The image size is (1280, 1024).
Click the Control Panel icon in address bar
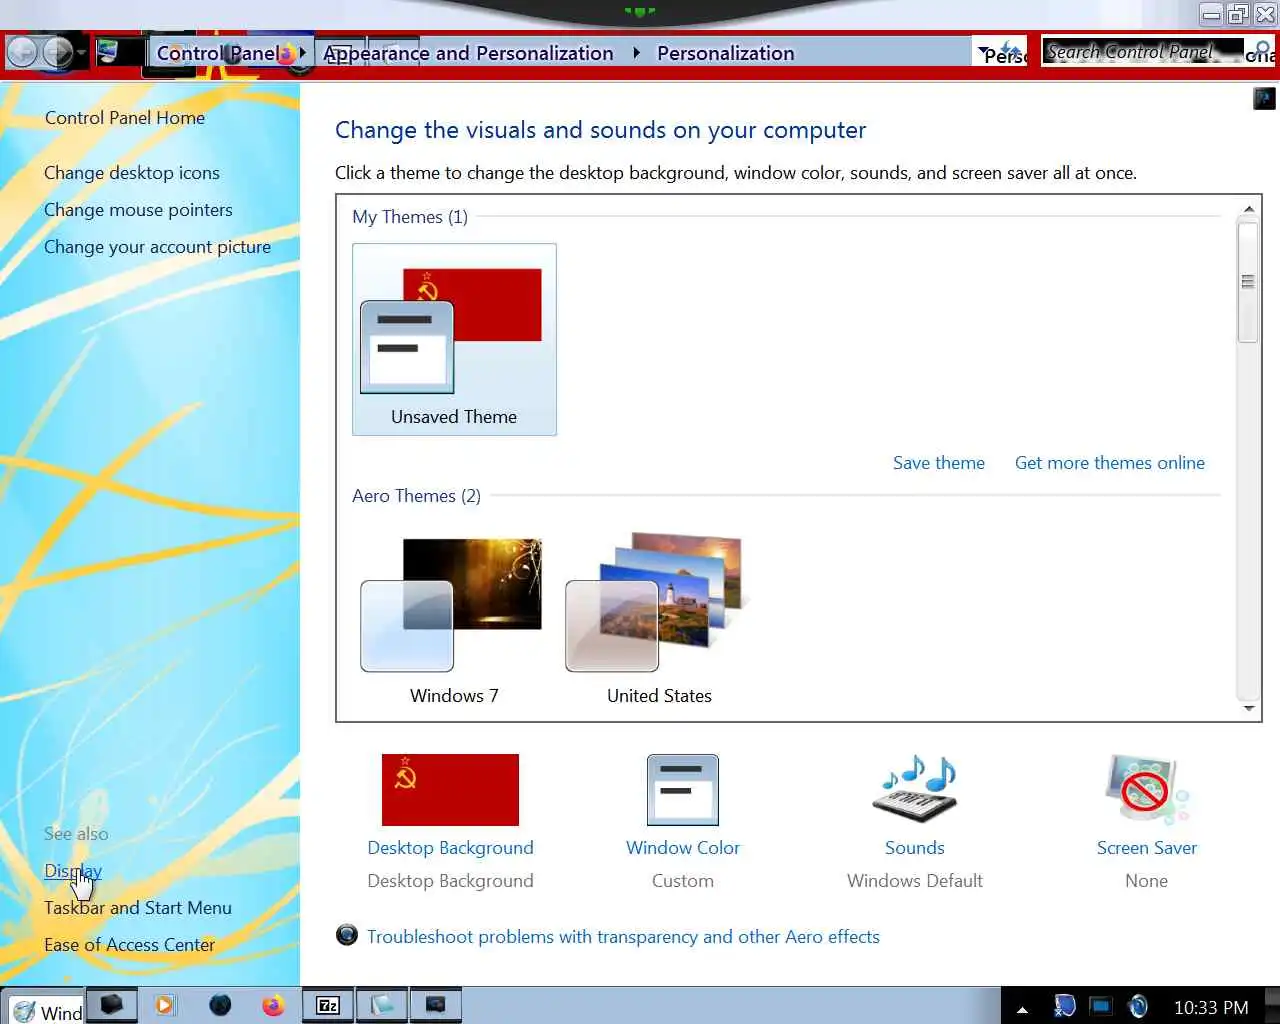[x=108, y=52]
